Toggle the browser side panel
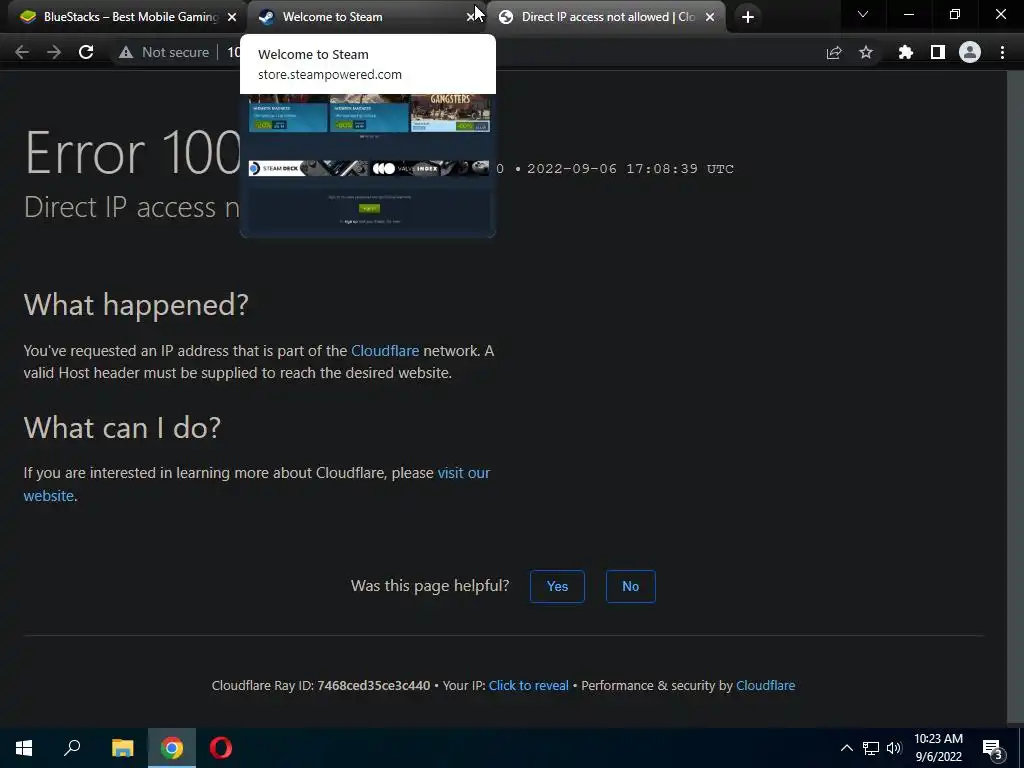The height and width of the screenshot is (768, 1024). (x=938, y=52)
